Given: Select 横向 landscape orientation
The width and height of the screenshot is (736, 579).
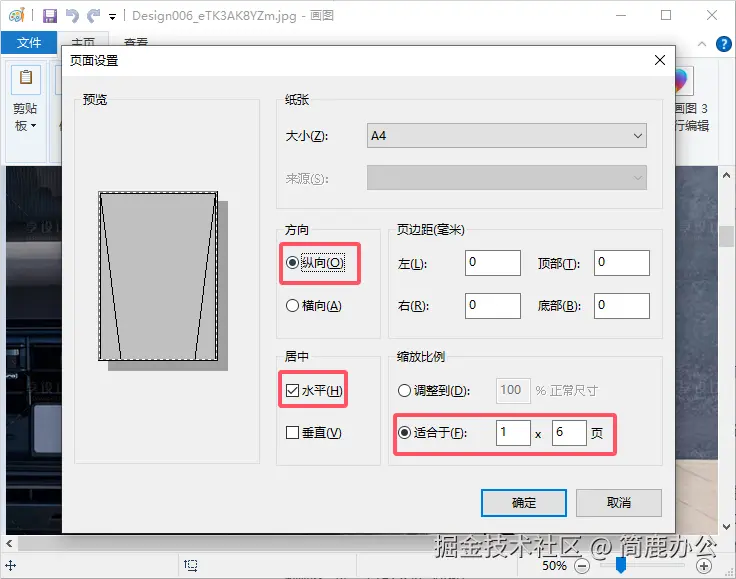Looking at the screenshot, I should pos(314,306).
